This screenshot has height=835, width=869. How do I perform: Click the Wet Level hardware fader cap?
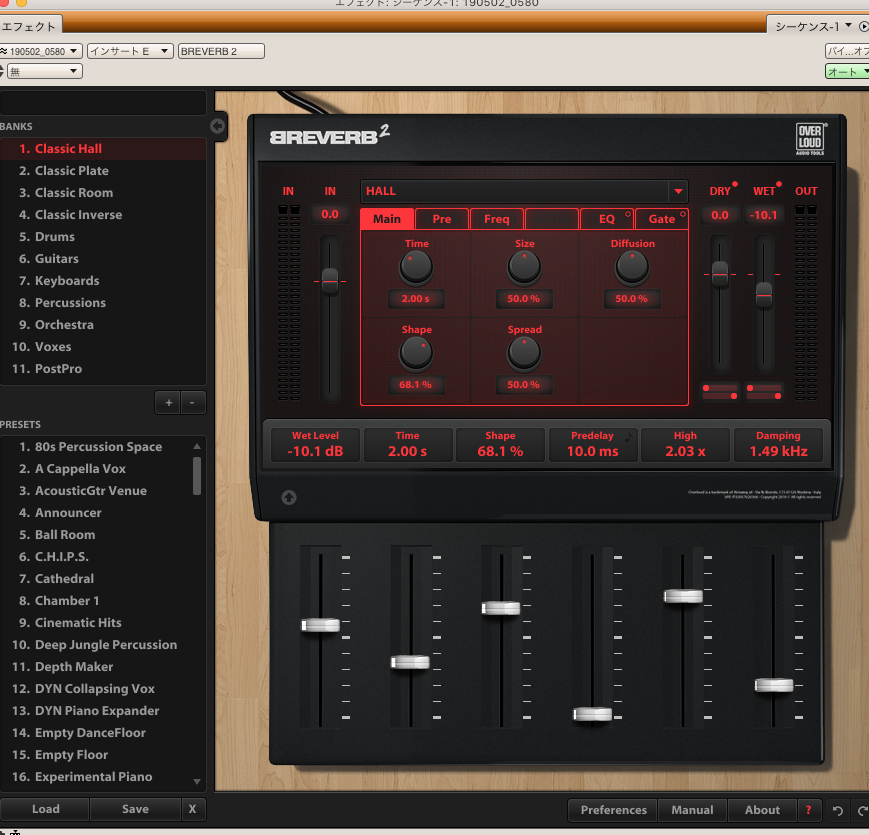pyautogui.click(x=320, y=625)
